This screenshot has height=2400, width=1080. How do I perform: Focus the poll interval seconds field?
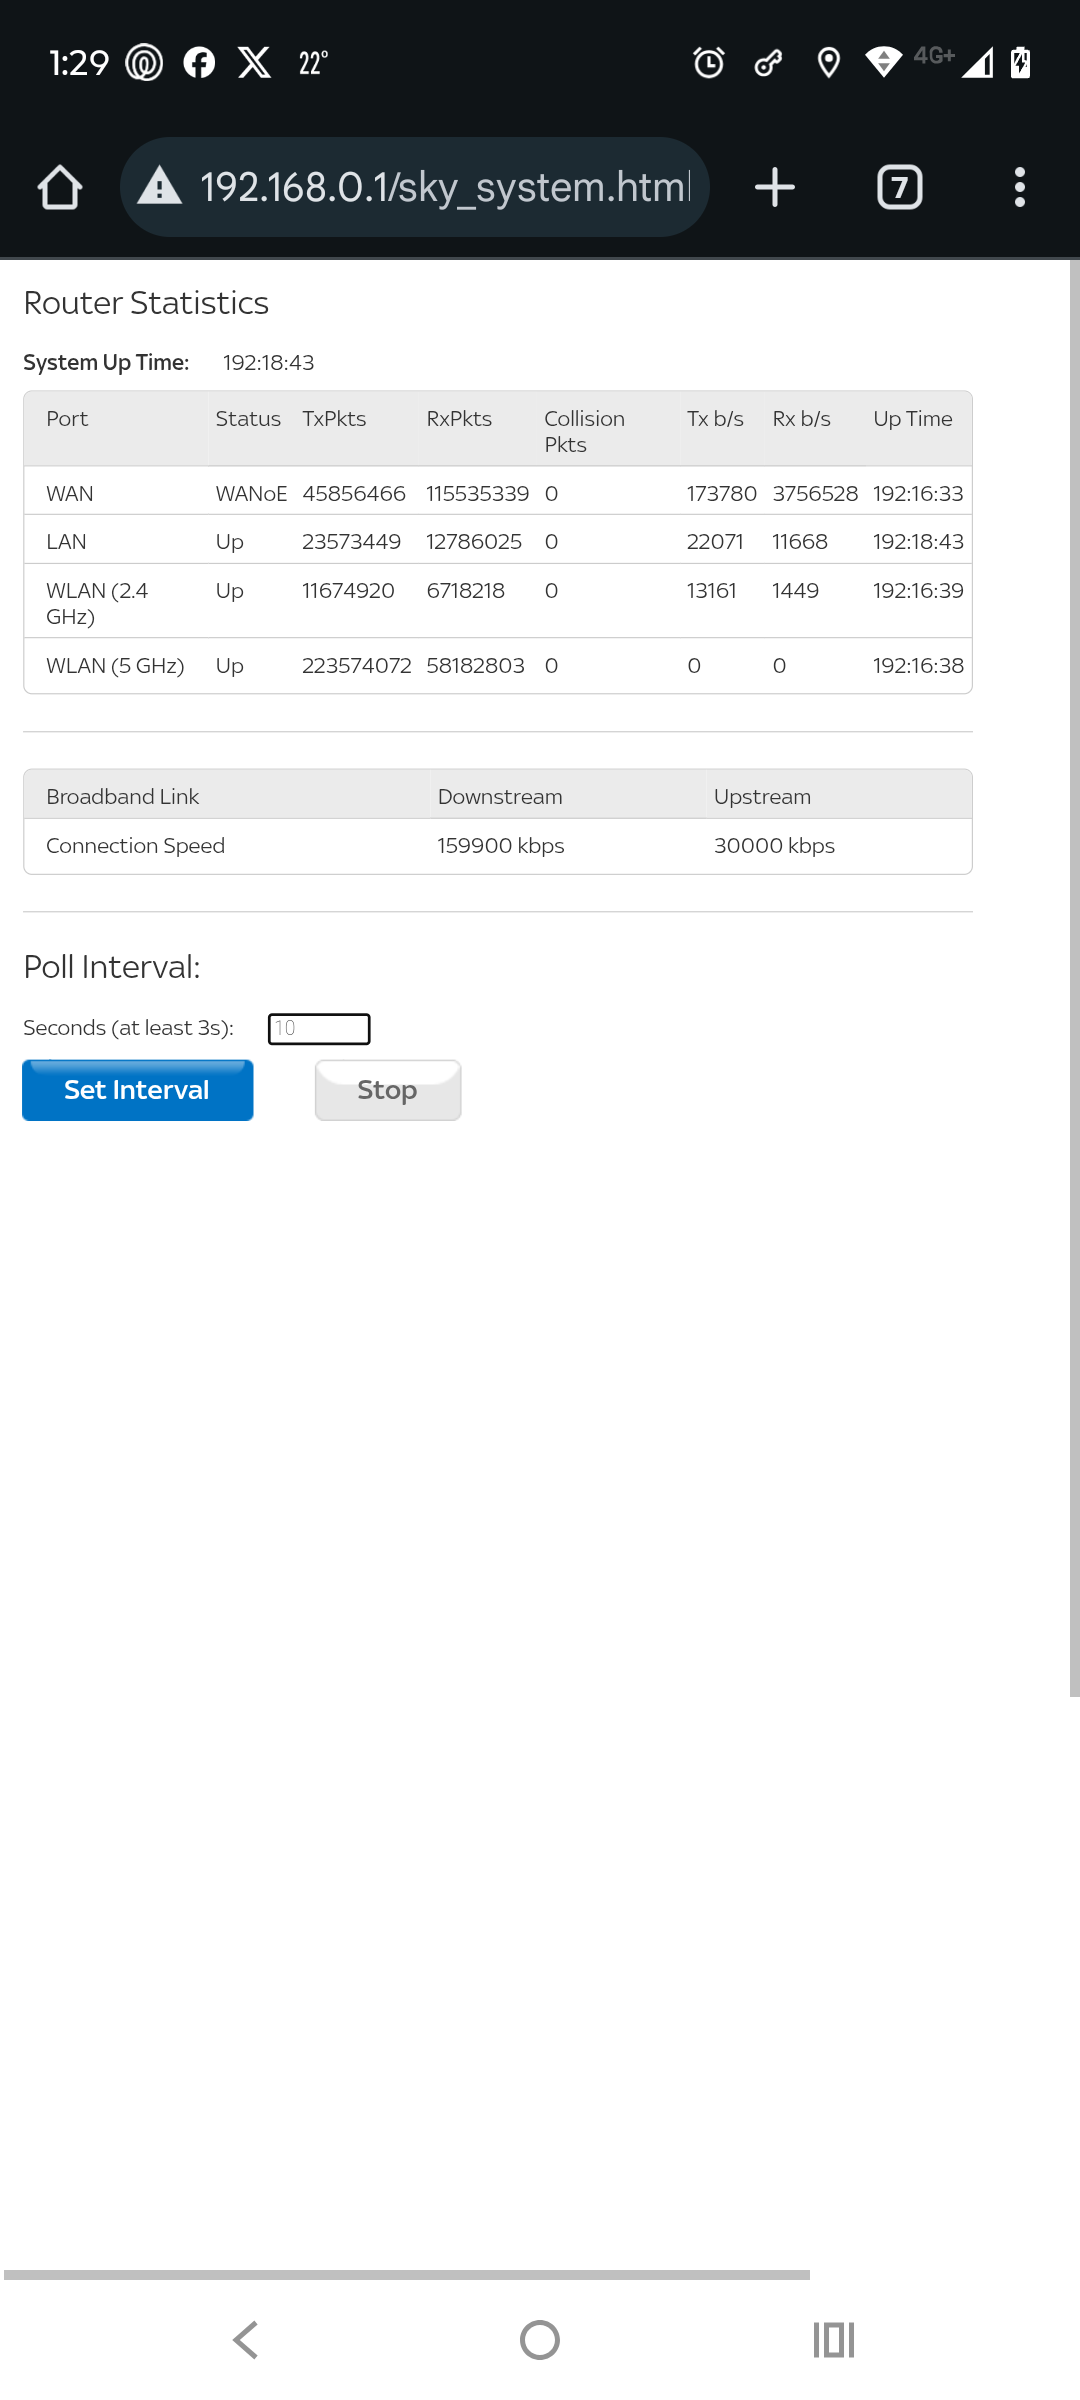coord(319,1028)
